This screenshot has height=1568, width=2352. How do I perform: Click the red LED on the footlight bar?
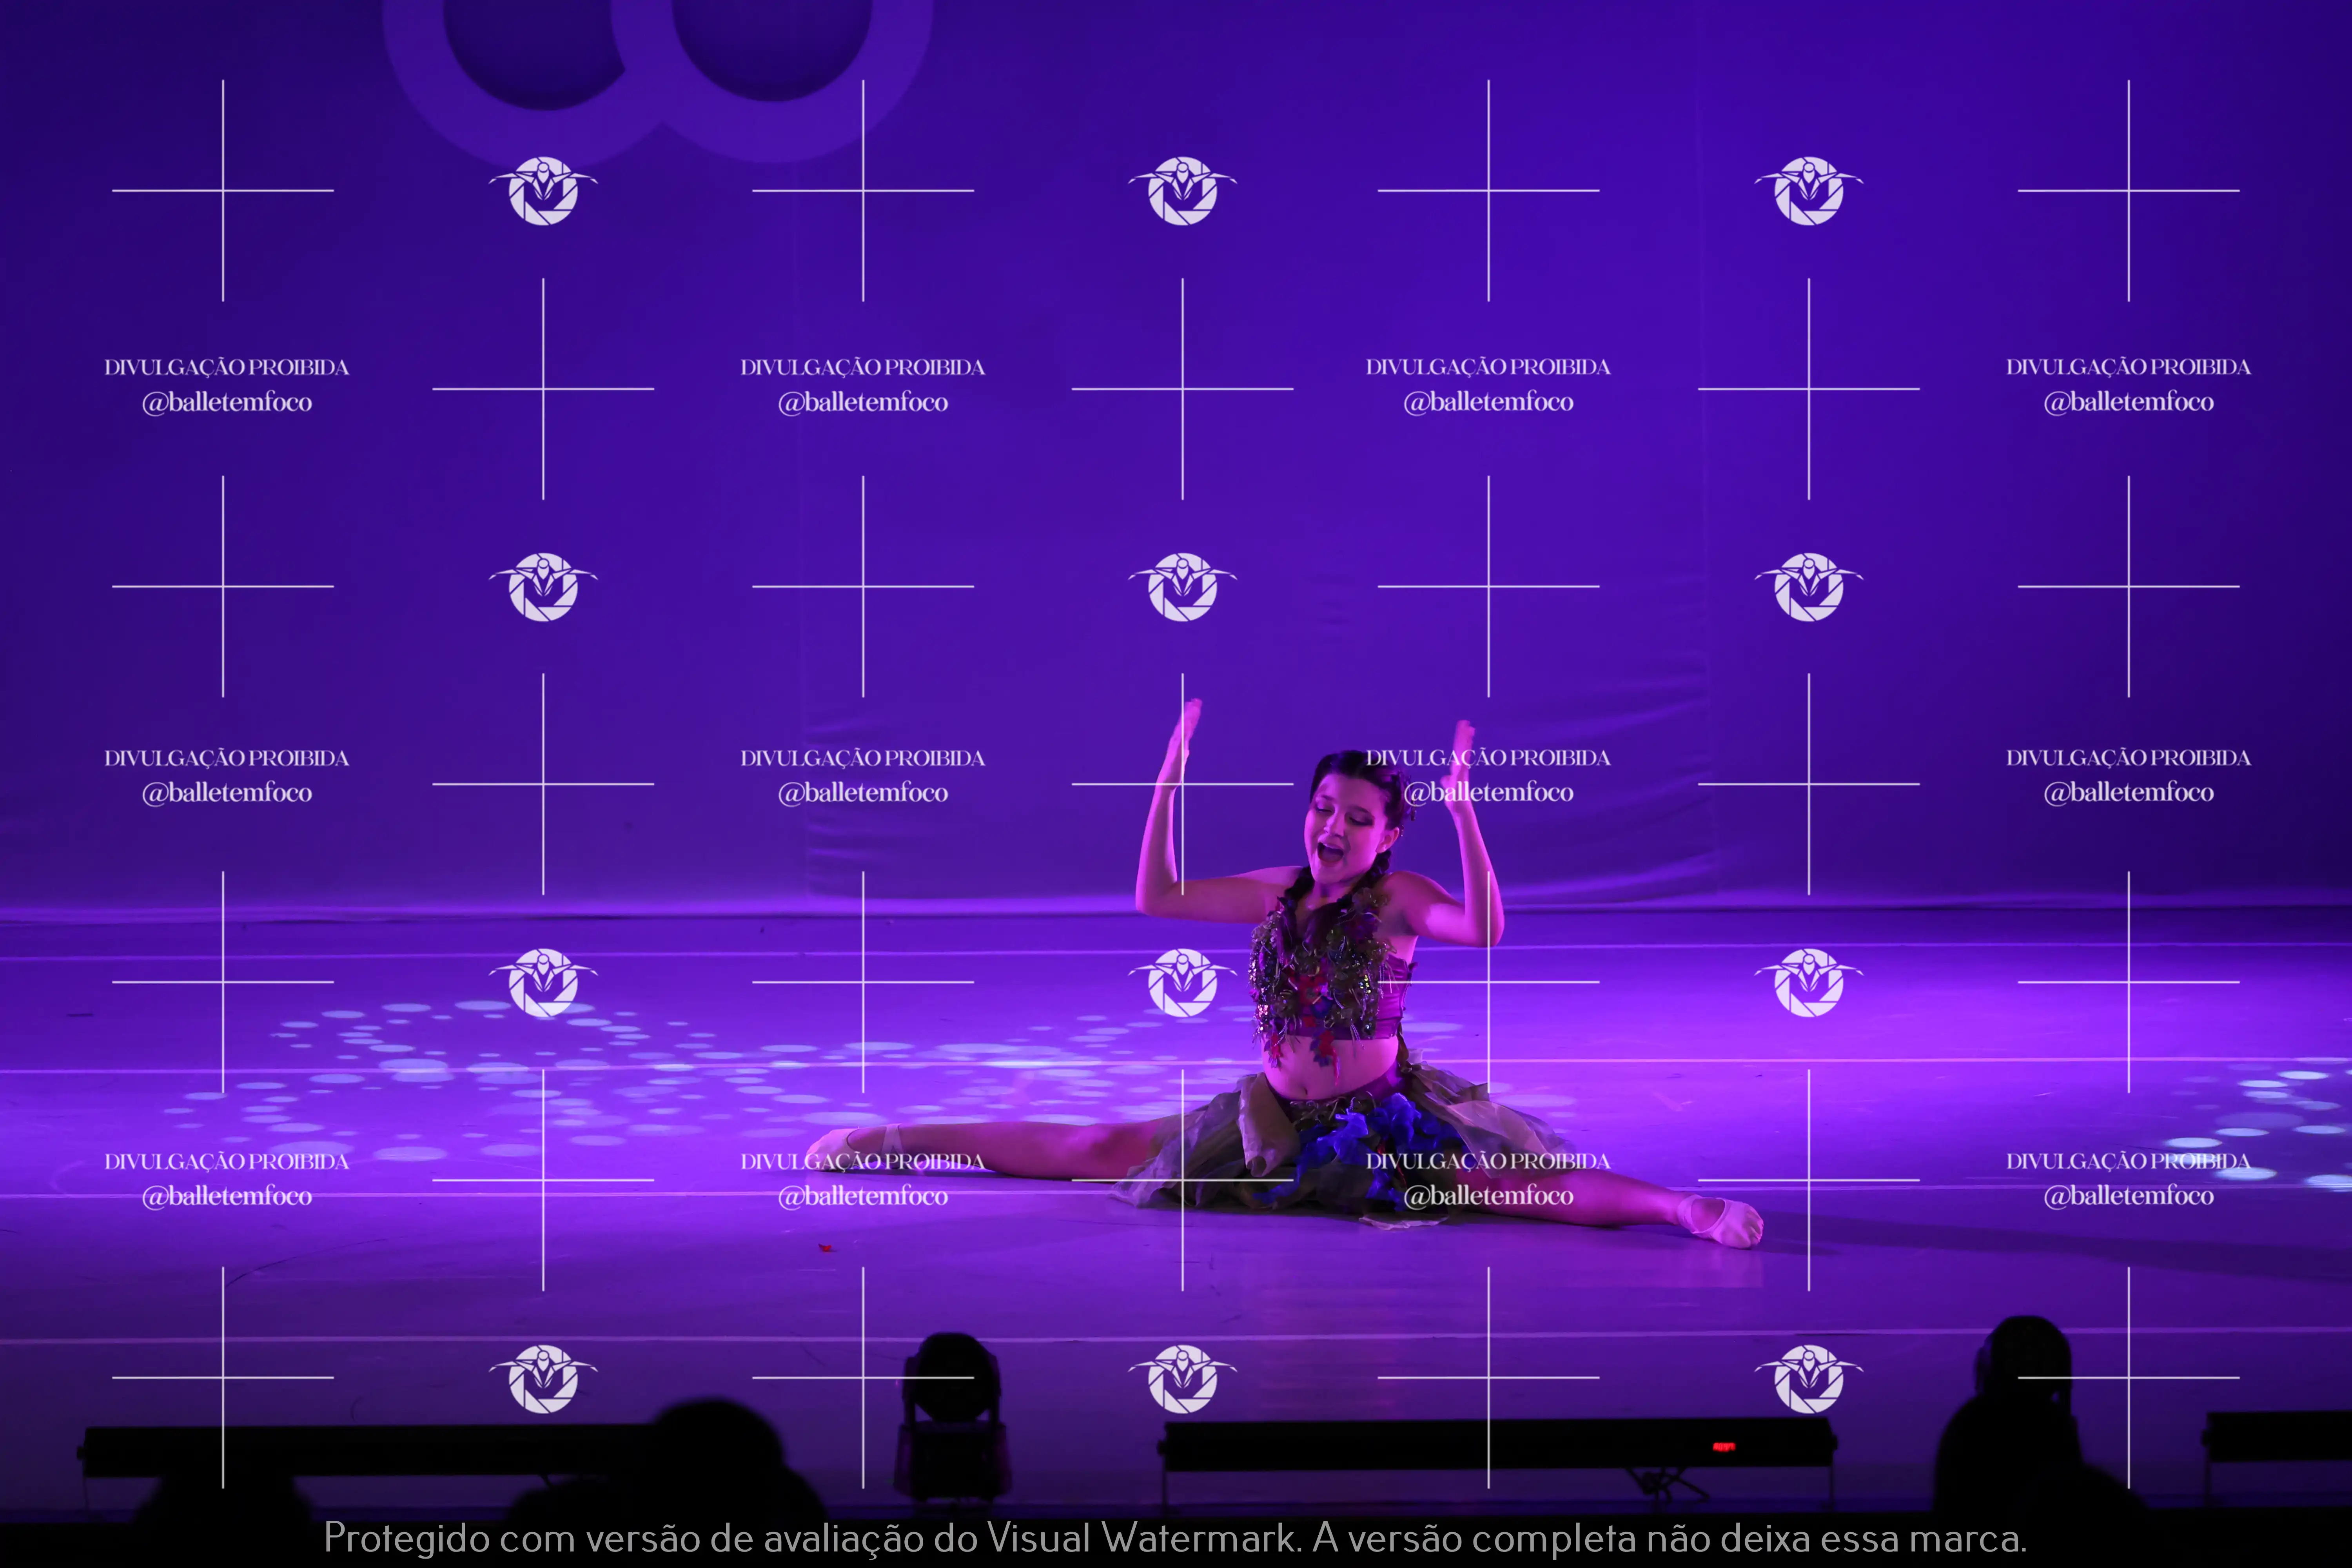[1724, 1446]
